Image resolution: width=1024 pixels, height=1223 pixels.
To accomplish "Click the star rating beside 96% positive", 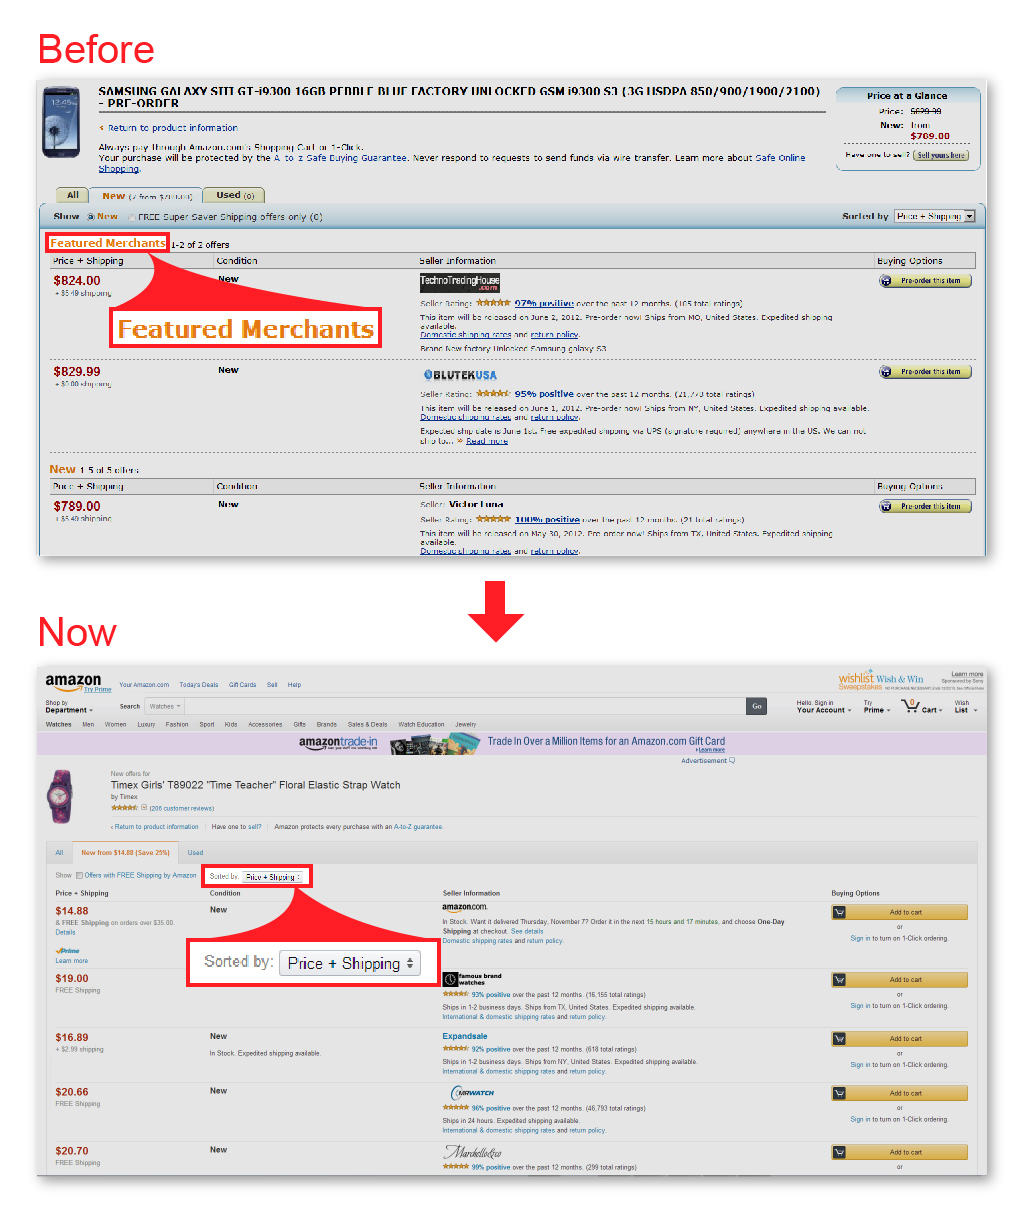I will click(455, 1108).
